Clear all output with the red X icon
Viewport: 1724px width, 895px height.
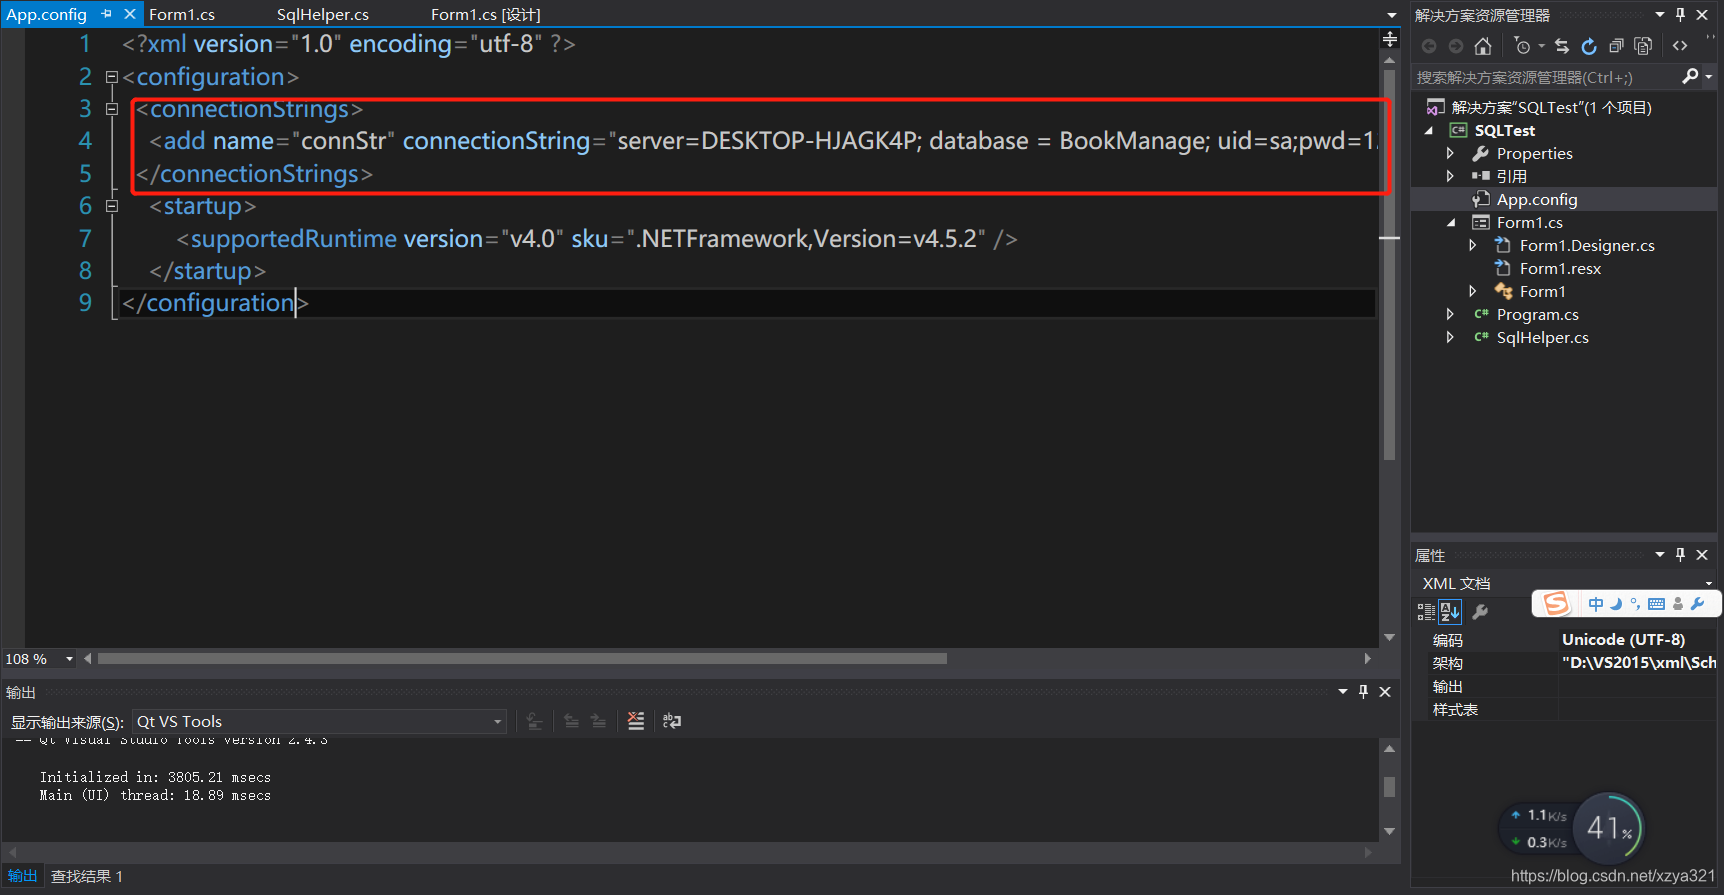pyautogui.click(x=636, y=721)
